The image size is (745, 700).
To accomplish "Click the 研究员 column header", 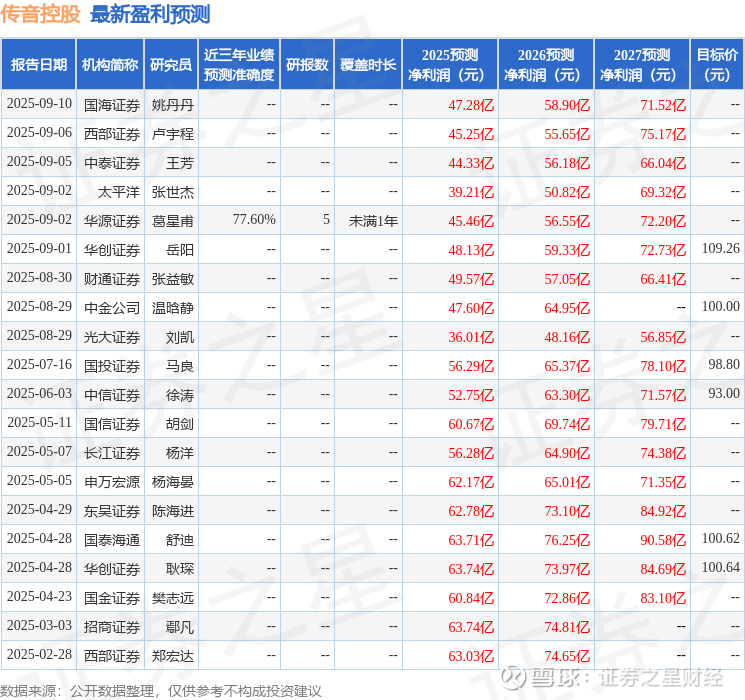I will (171, 65).
